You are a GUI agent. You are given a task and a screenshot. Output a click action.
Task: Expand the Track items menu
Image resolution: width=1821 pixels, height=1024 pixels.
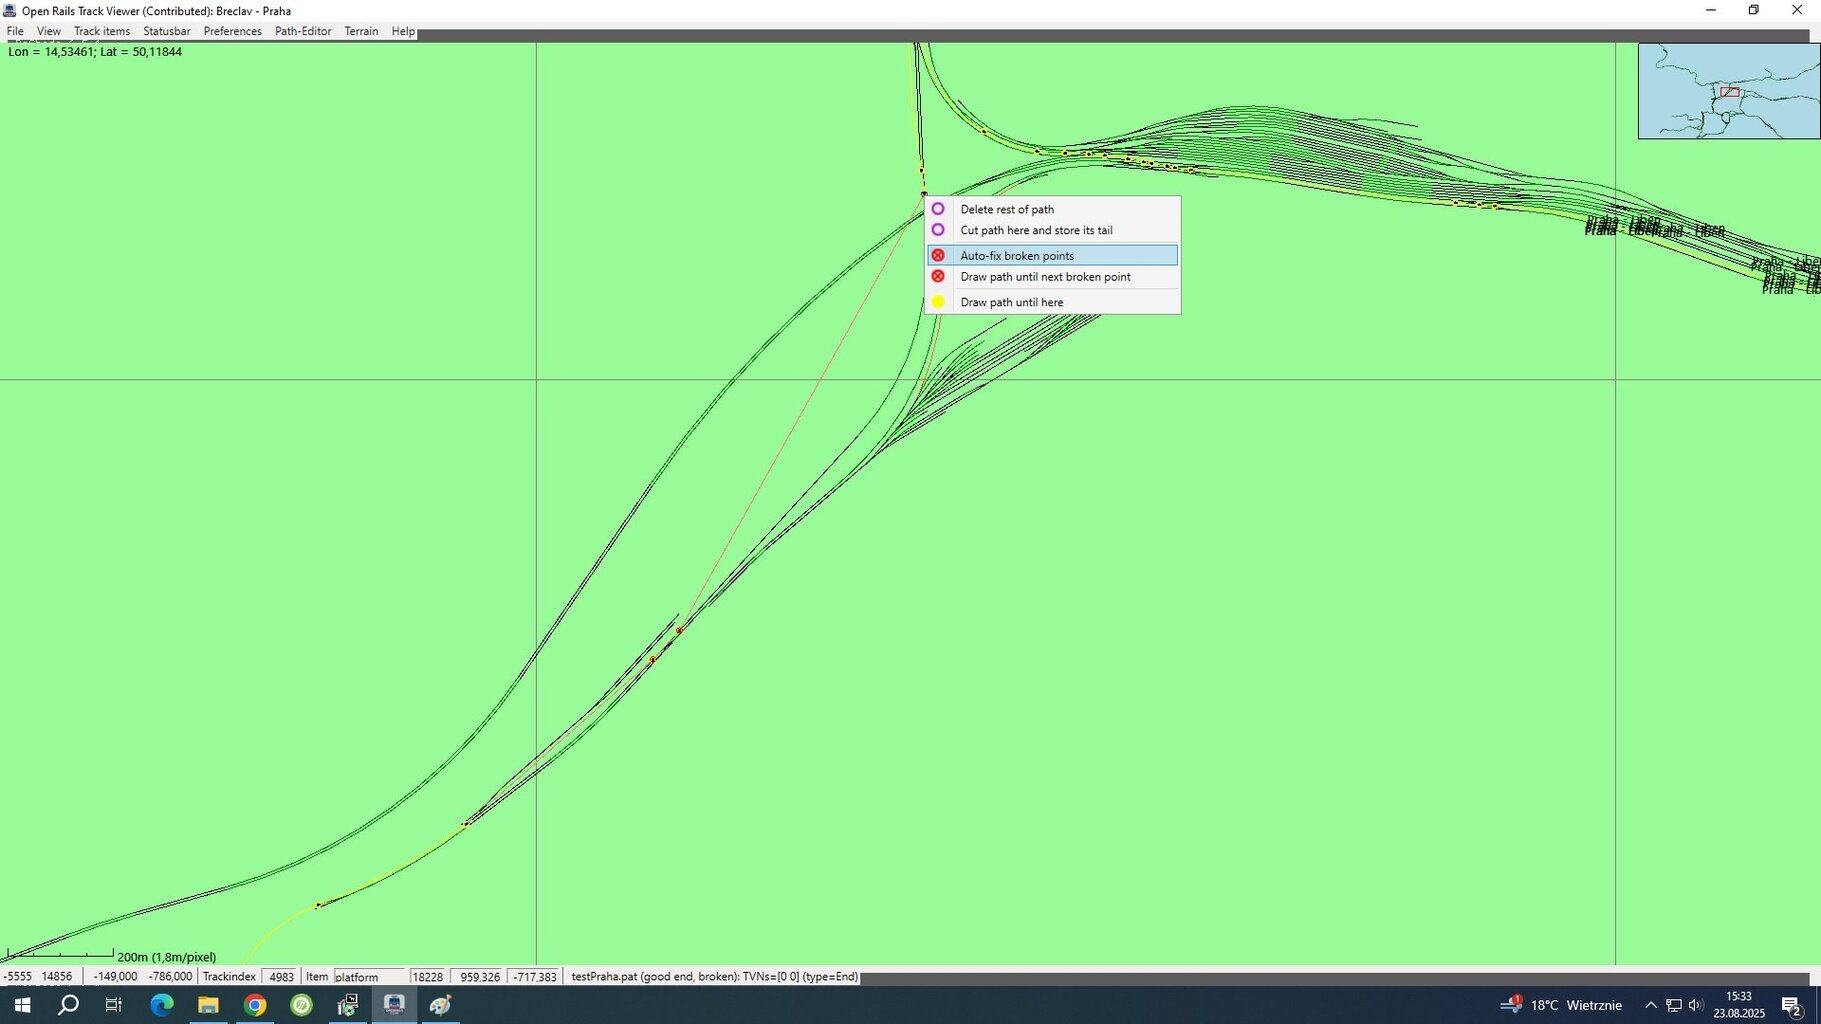(x=101, y=31)
